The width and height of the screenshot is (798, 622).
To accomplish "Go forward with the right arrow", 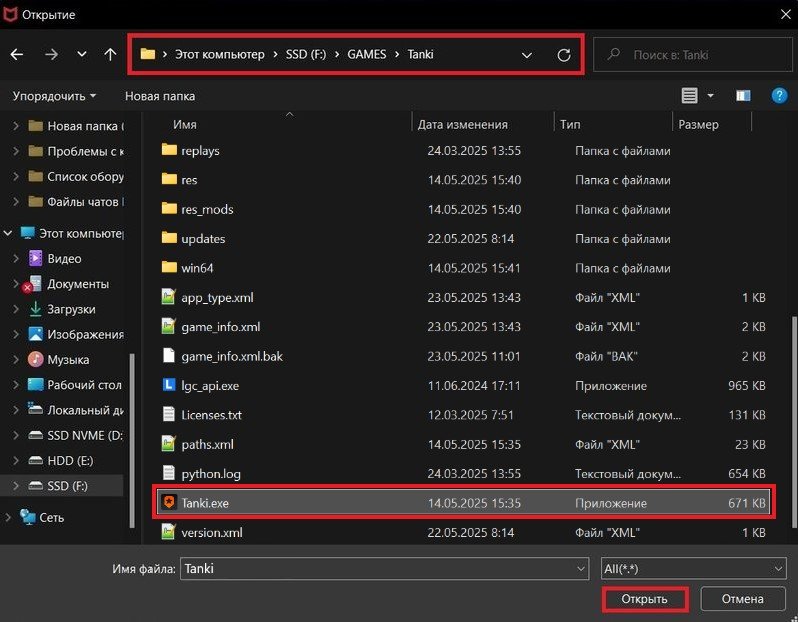I will tap(51, 54).
